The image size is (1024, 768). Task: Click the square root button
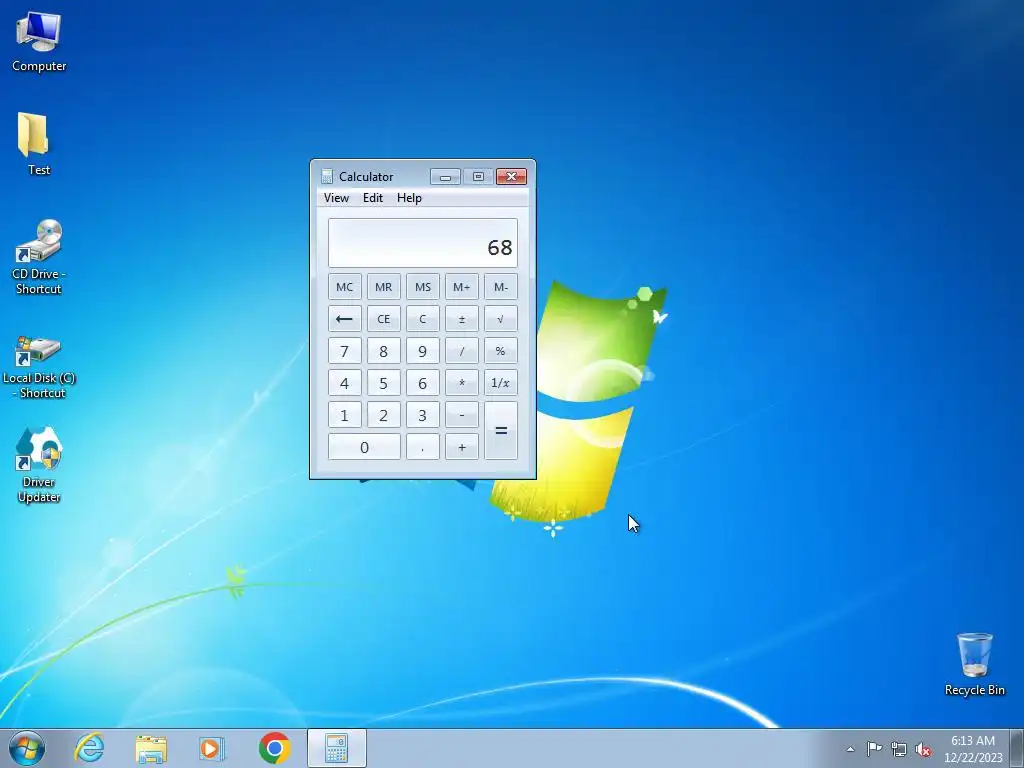point(501,319)
